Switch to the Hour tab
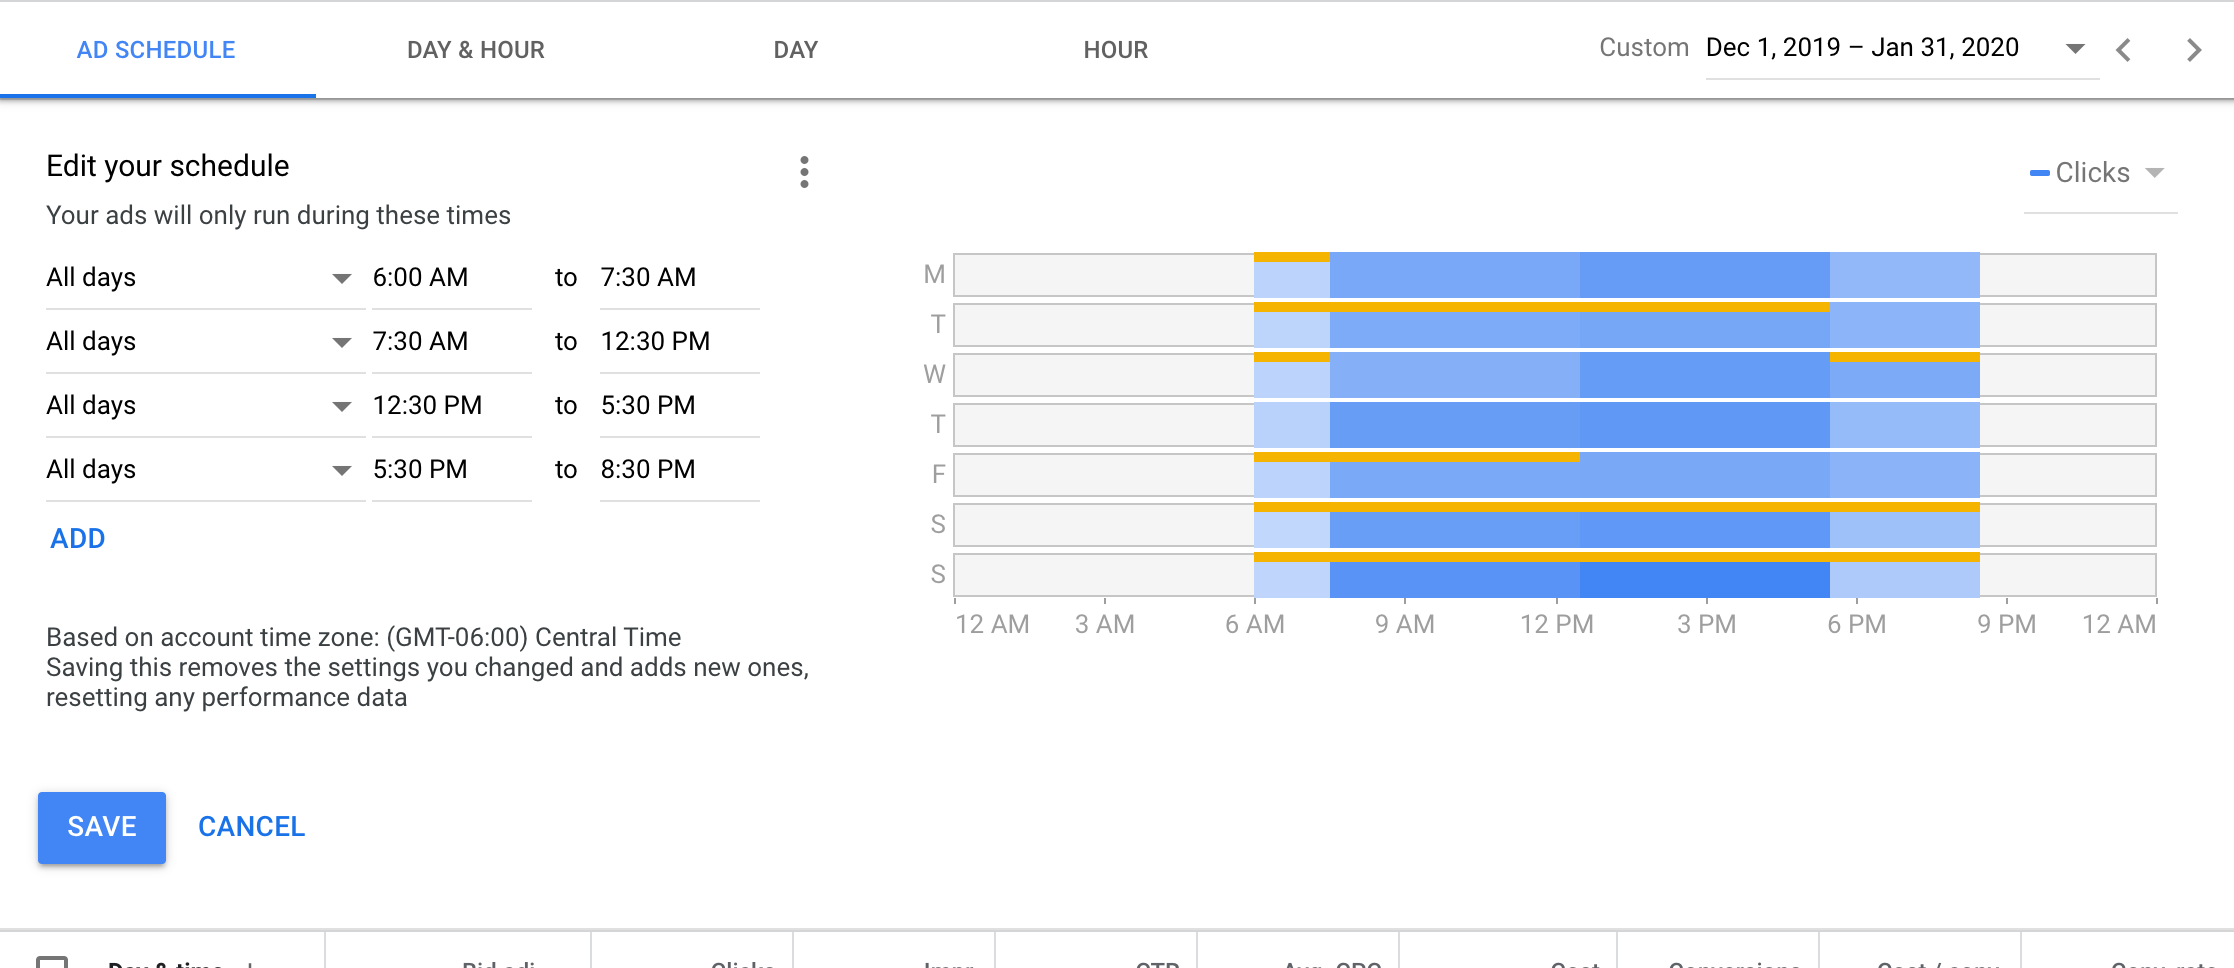Viewport: 2234px width, 968px height. coord(1115,50)
